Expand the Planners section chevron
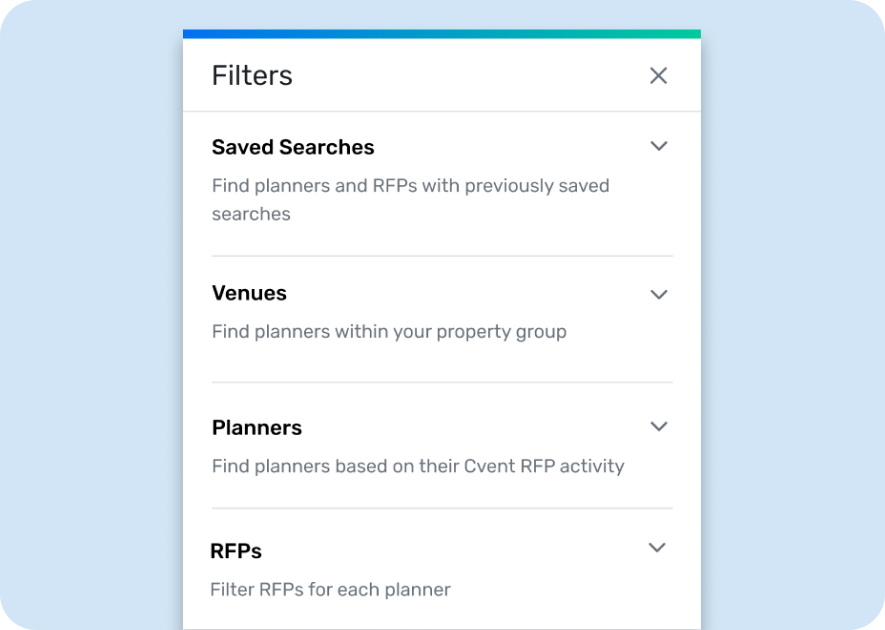Image resolution: width=885 pixels, height=630 pixels. 659,427
